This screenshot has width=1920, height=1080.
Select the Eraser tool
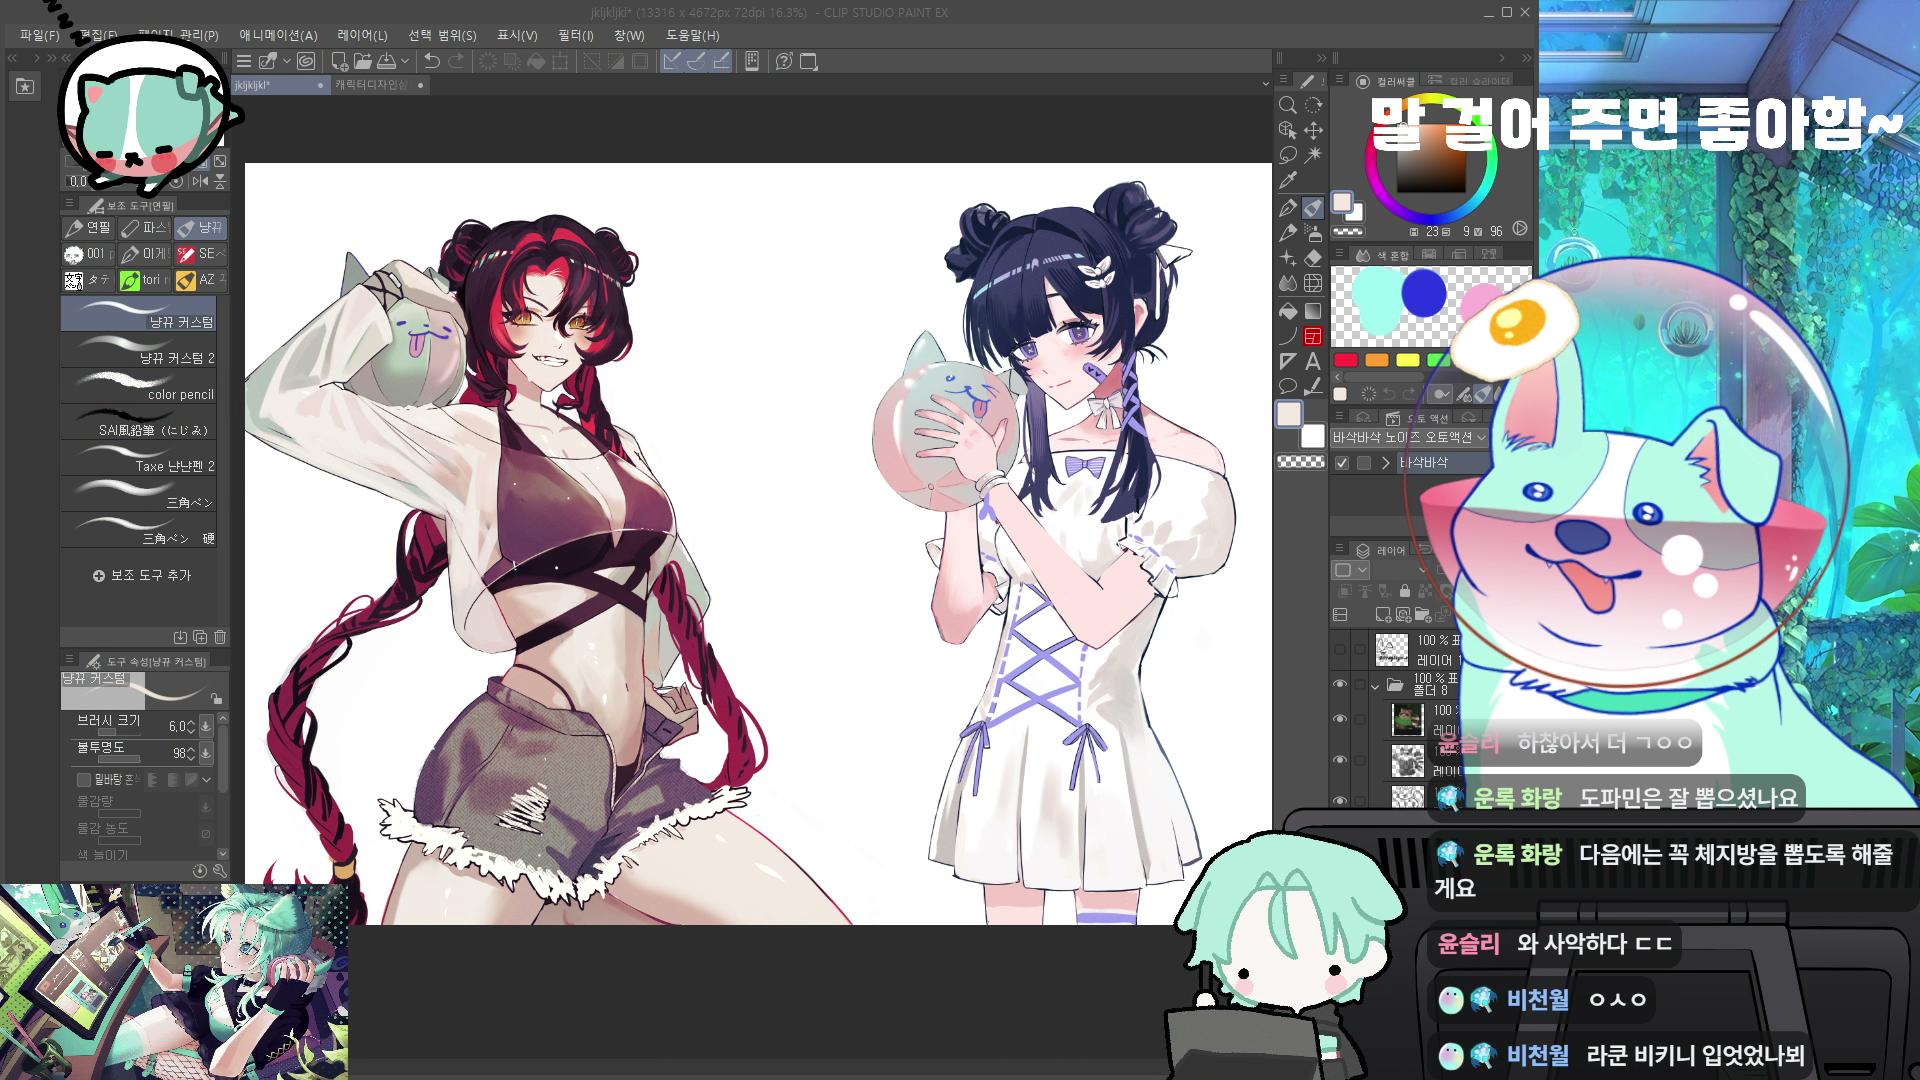(x=1313, y=258)
